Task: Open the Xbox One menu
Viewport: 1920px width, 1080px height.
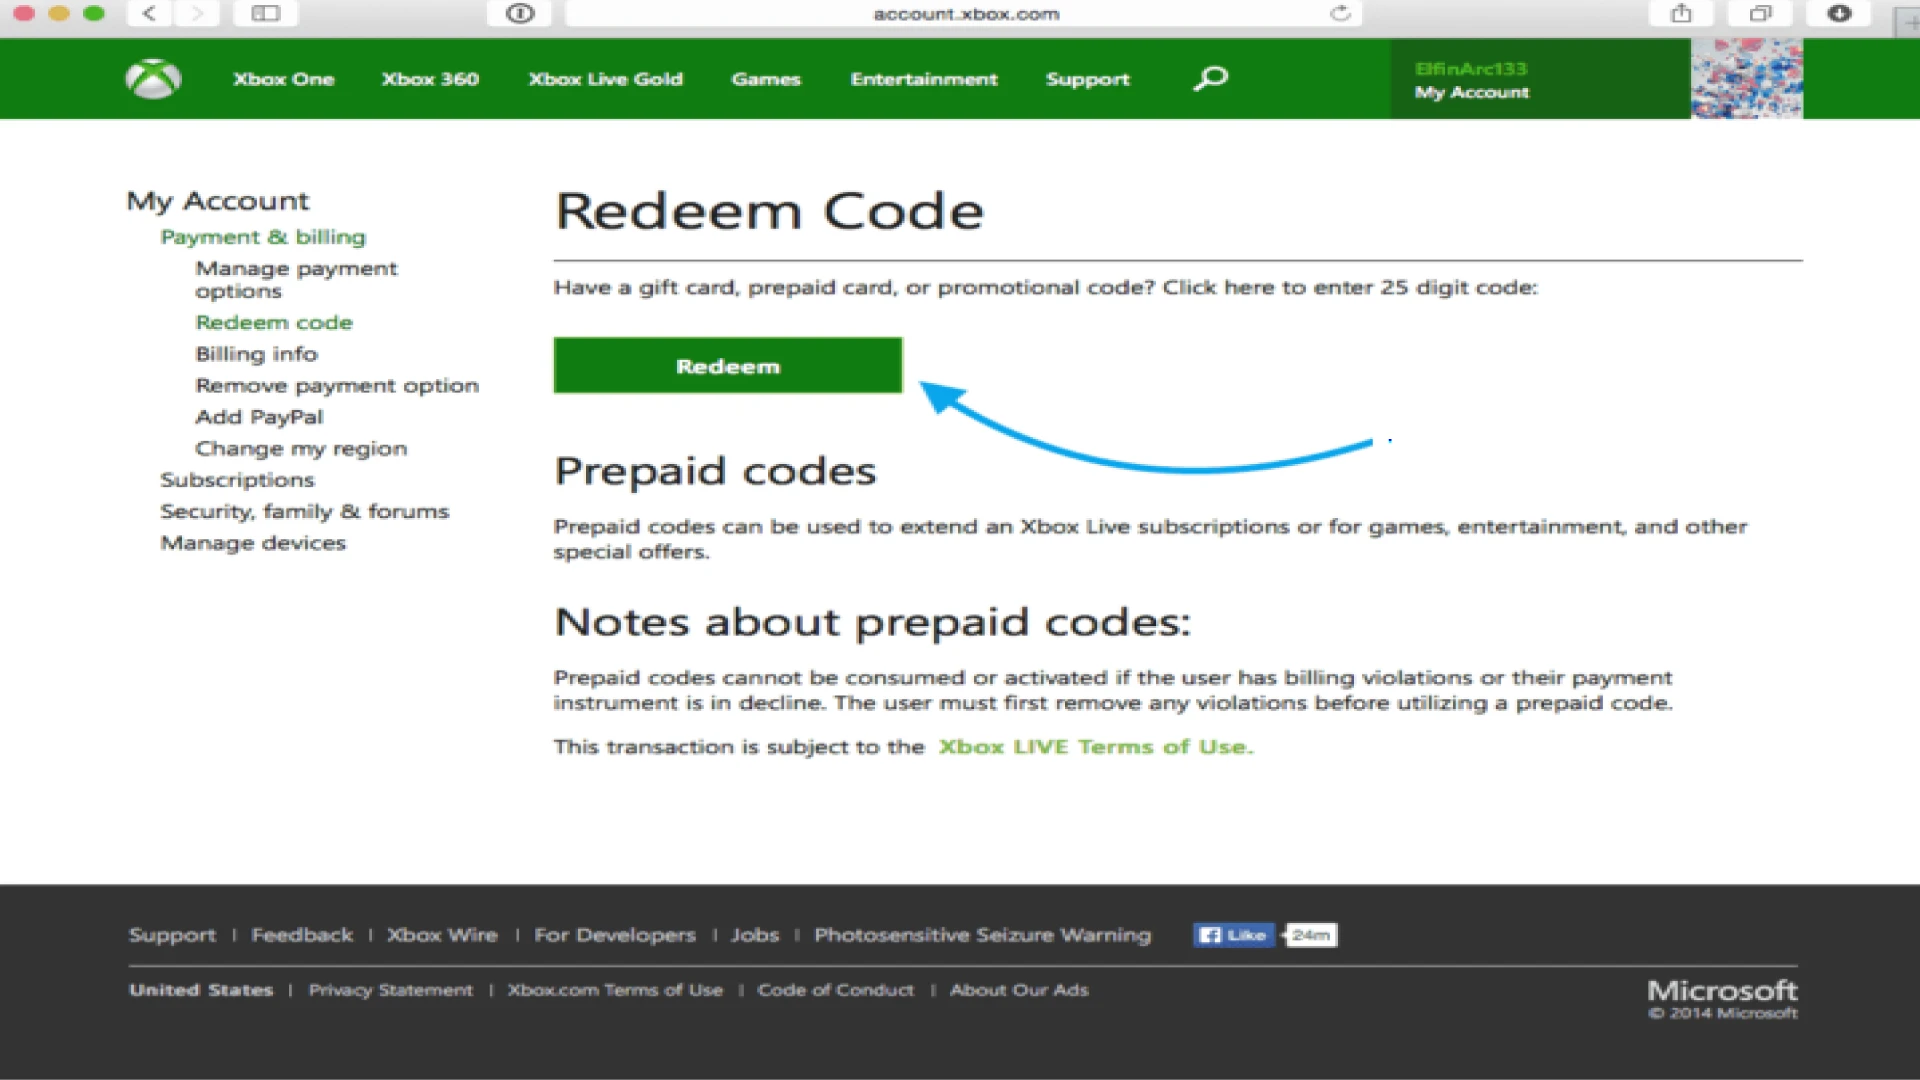Action: 284,79
